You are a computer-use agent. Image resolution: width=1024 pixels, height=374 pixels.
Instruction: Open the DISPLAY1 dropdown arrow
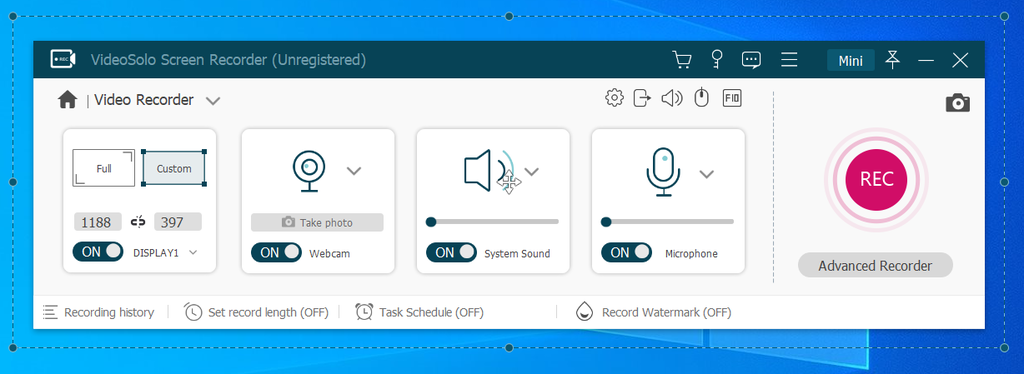click(x=193, y=252)
